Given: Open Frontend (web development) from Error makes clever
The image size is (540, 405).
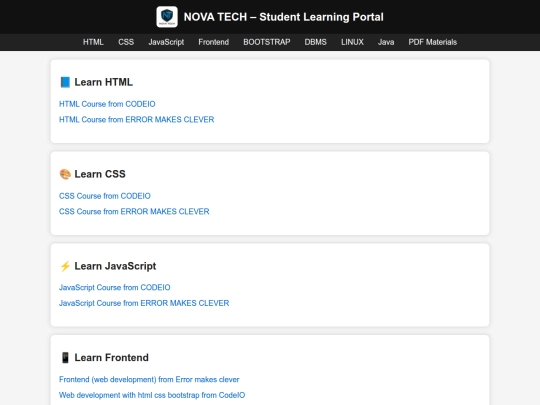Looking at the screenshot, I should point(149,380).
